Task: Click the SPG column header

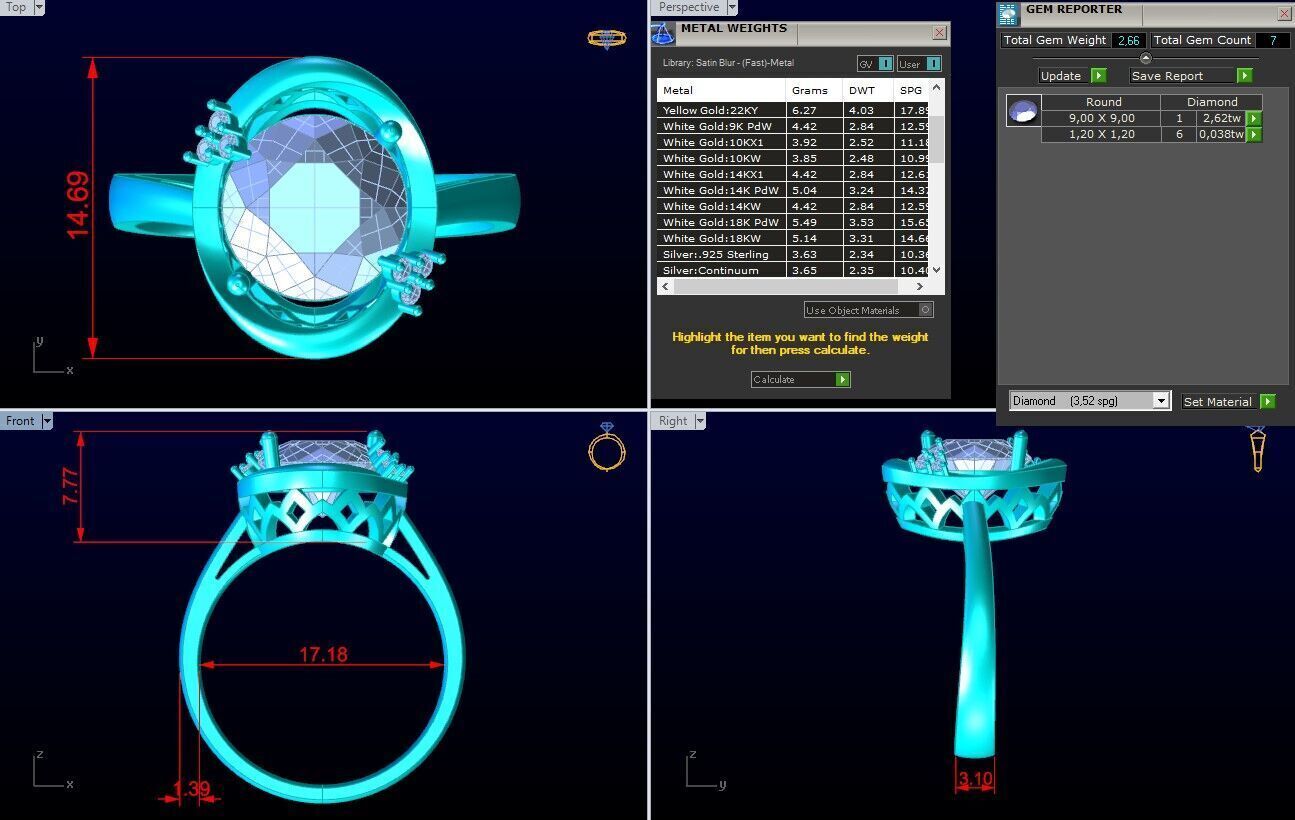Action: point(911,90)
